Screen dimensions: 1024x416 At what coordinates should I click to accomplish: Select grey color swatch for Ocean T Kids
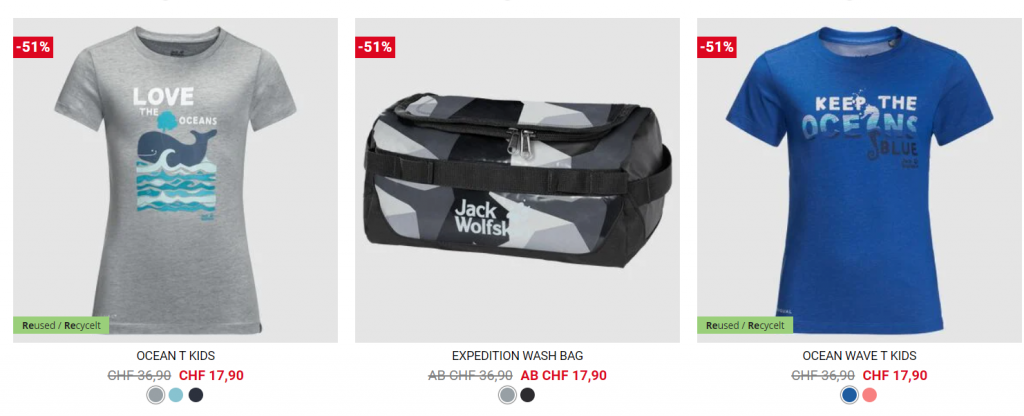pyautogui.click(x=155, y=395)
